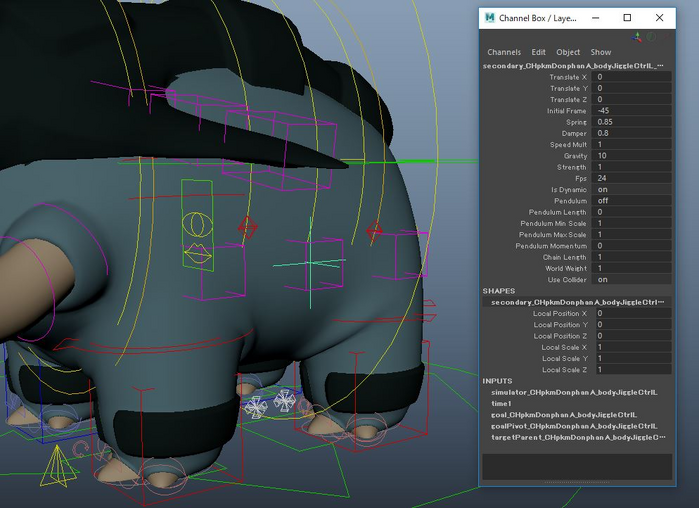The height and width of the screenshot is (508, 699).
Task: Click the Local Scale X value field
Action: (631, 347)
